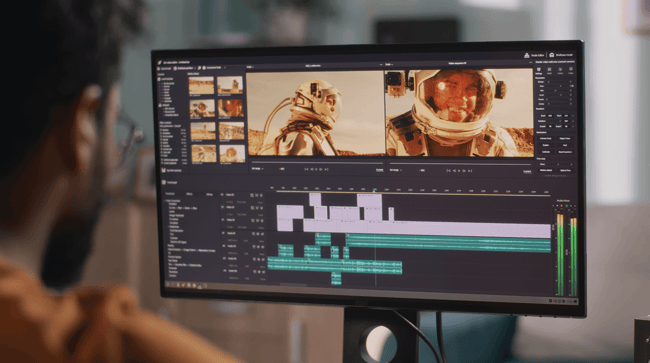Click the play button under the right preview

coord(459,170)
